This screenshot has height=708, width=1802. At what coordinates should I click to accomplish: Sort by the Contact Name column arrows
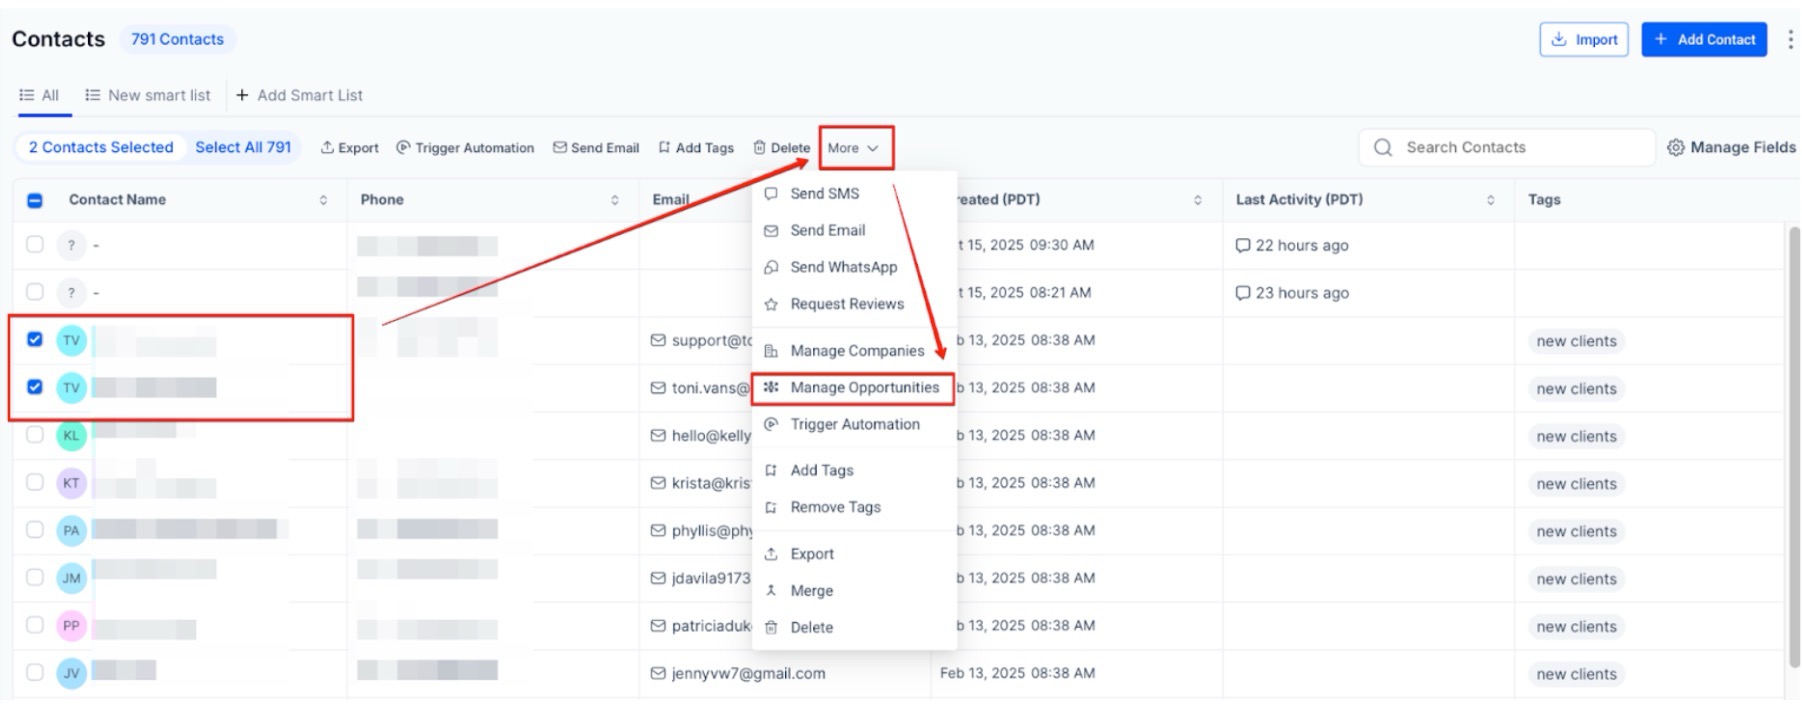tap(323, 200)
